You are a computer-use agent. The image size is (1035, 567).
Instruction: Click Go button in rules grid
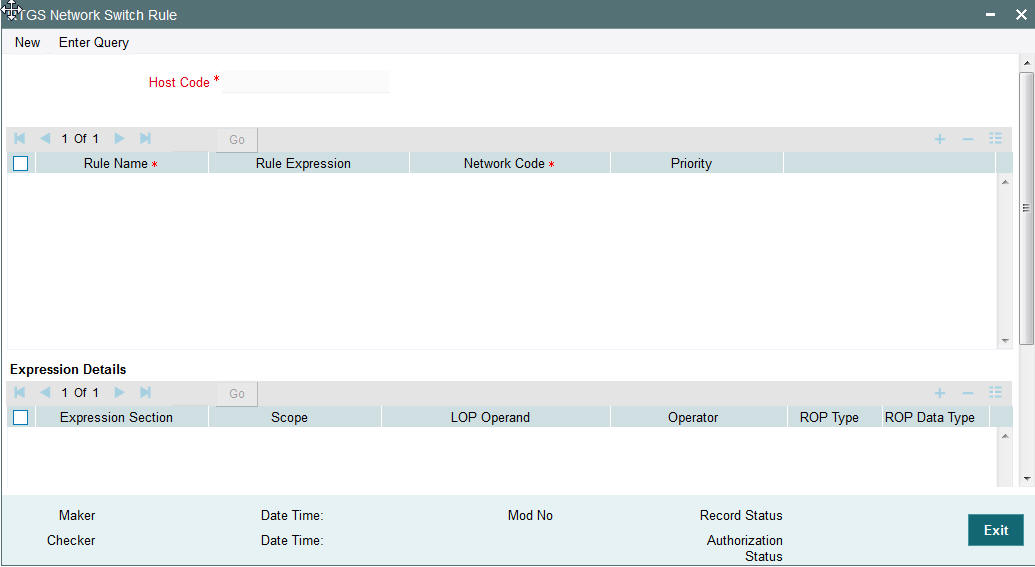point(237,139)
